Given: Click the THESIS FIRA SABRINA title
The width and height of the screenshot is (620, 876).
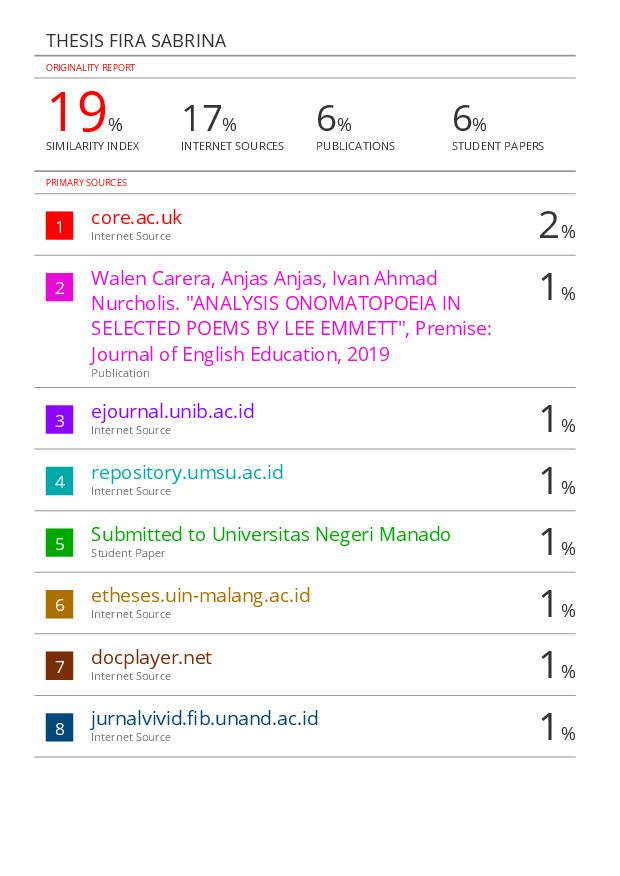Looking at the screenshot, I should 136,41.
